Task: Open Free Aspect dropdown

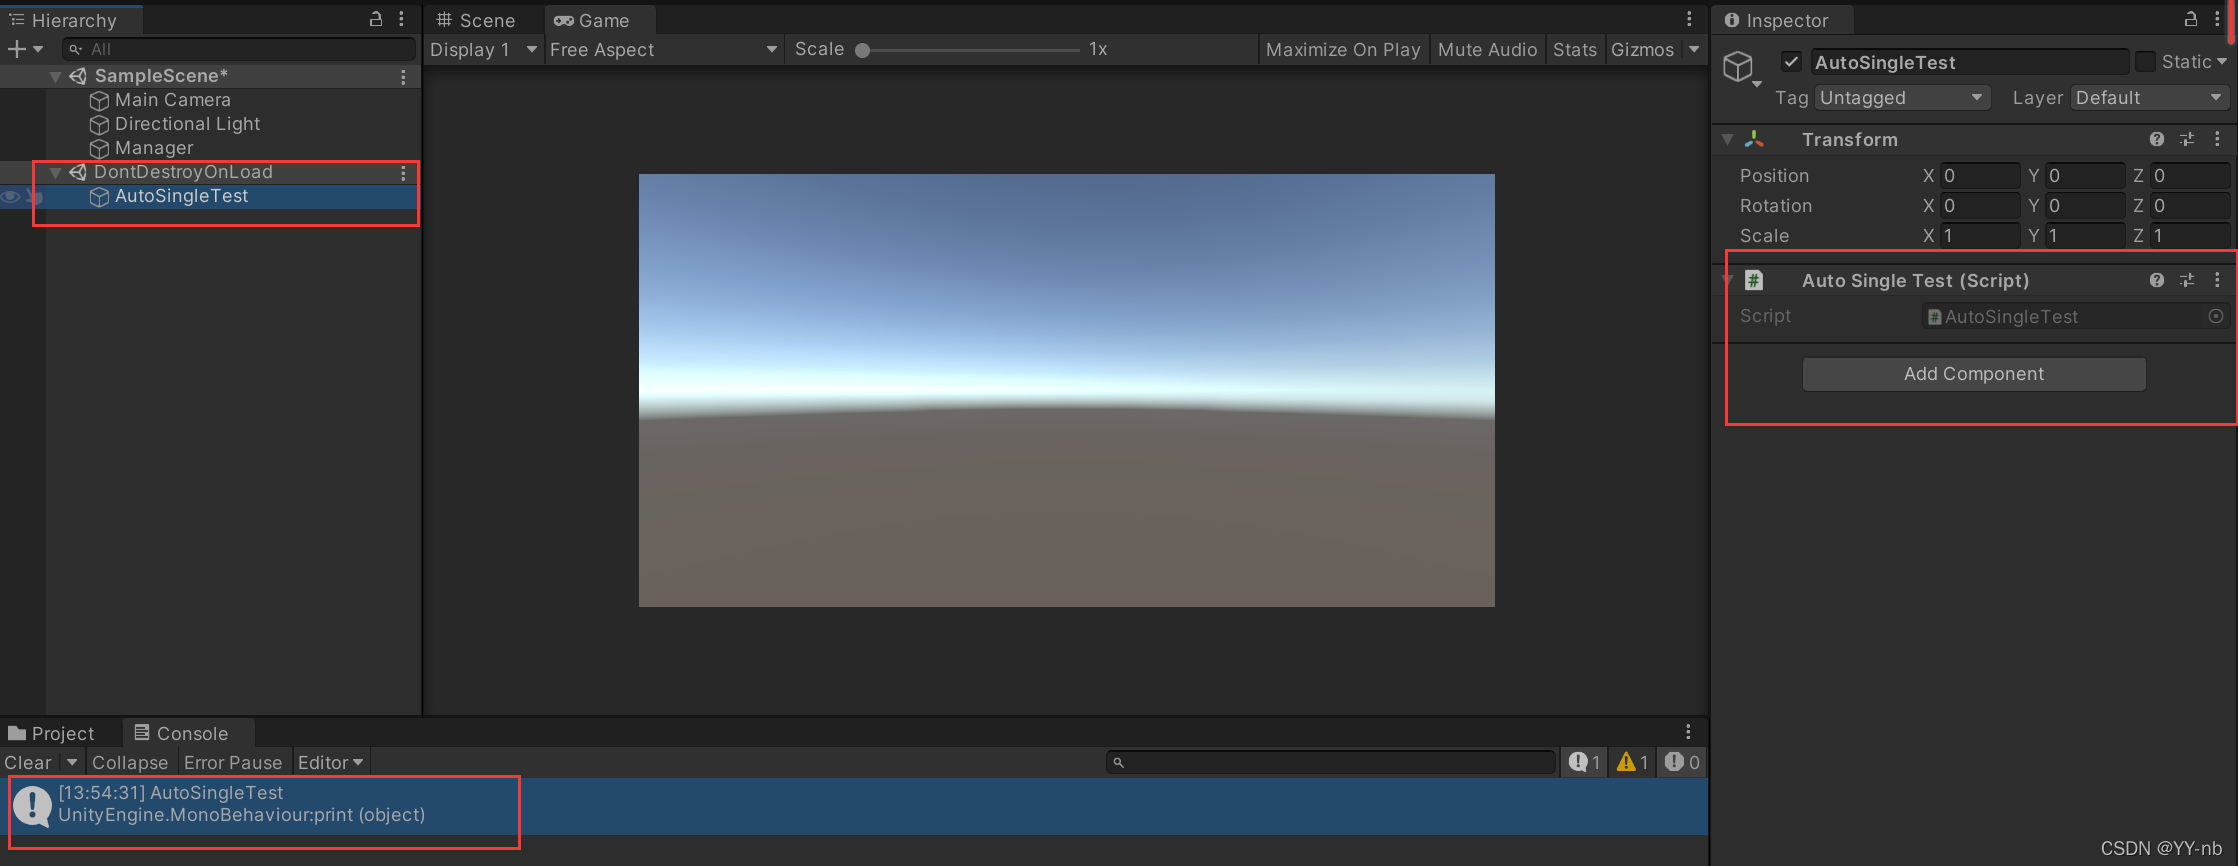Action: point(663,49)
